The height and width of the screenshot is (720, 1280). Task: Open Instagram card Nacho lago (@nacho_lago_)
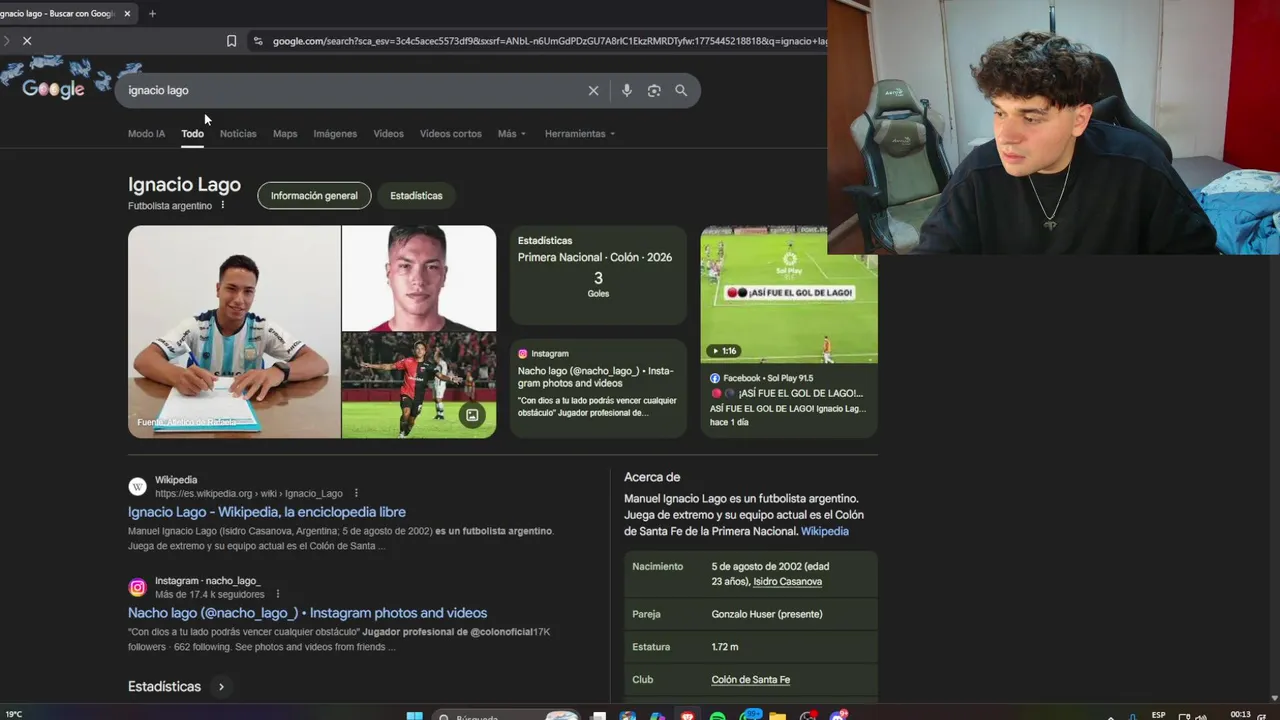pos(598,388)
